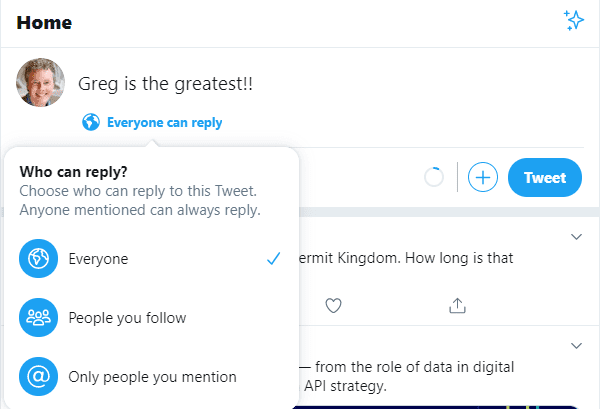The image size is (613, 409).
Task: Click the @ mention circle icon
Action: [x=38, y=377]
